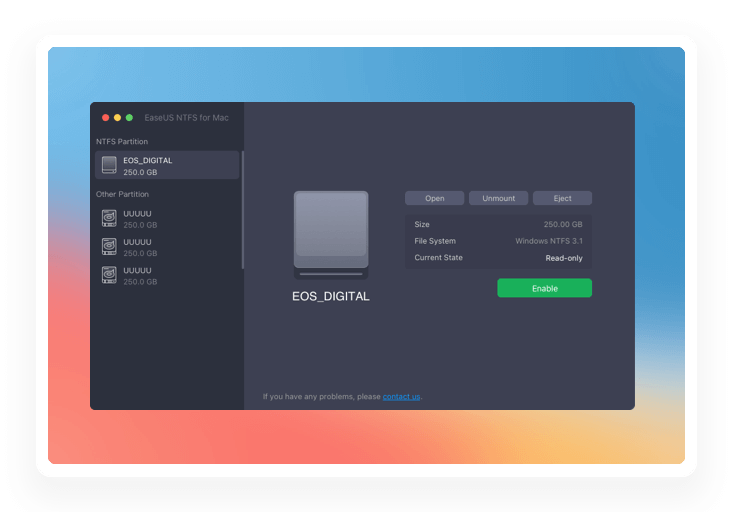Image resolution: width=733 pixels, height=512 pixels.
Task: Open the EOS_DIGITAL drive with Open button
Action: tap(434, 198)
